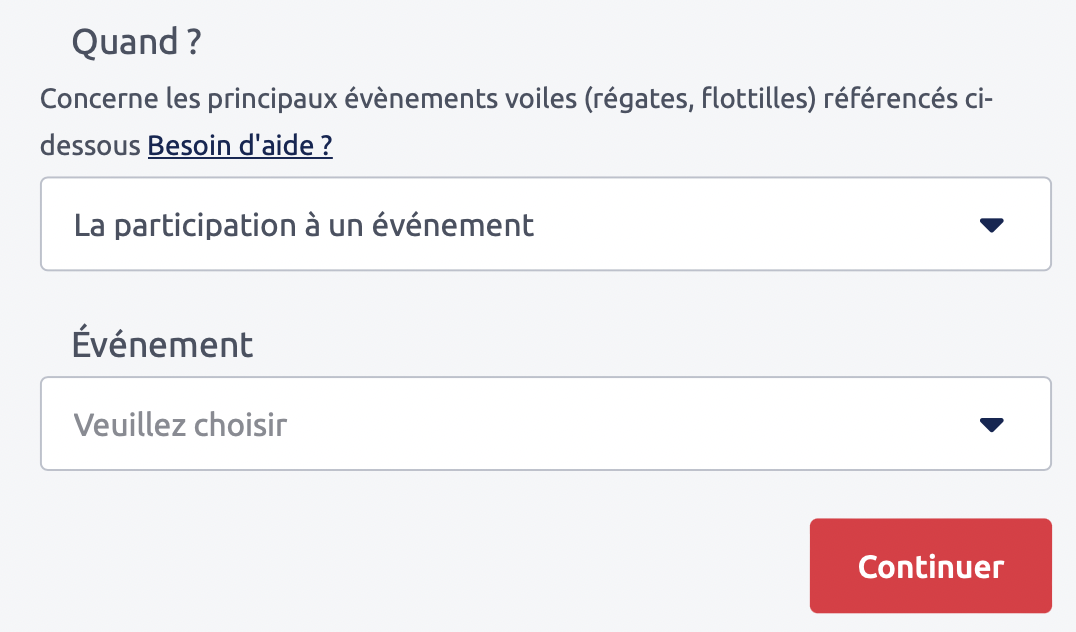Screen dimensions: 1076x632
Task: Click the 'Veuillez choisir' placeholder text
Action: (181, 425)
